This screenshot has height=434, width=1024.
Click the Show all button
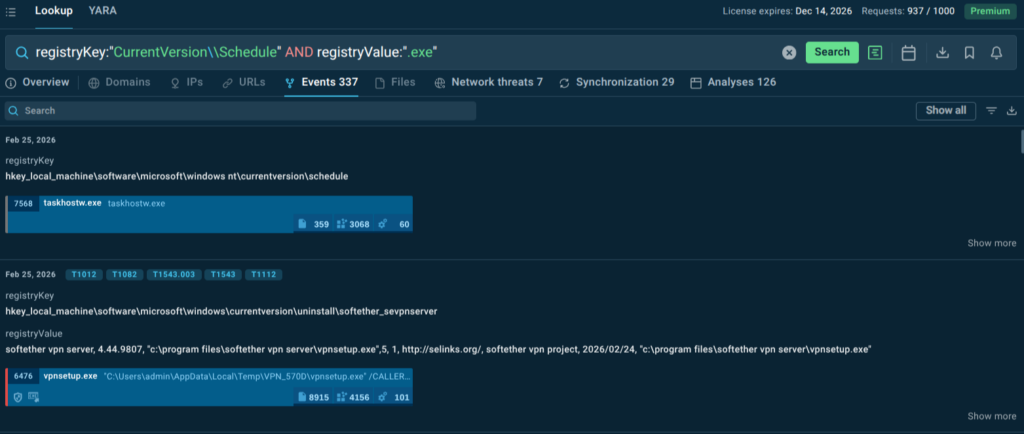pos(945,111)
